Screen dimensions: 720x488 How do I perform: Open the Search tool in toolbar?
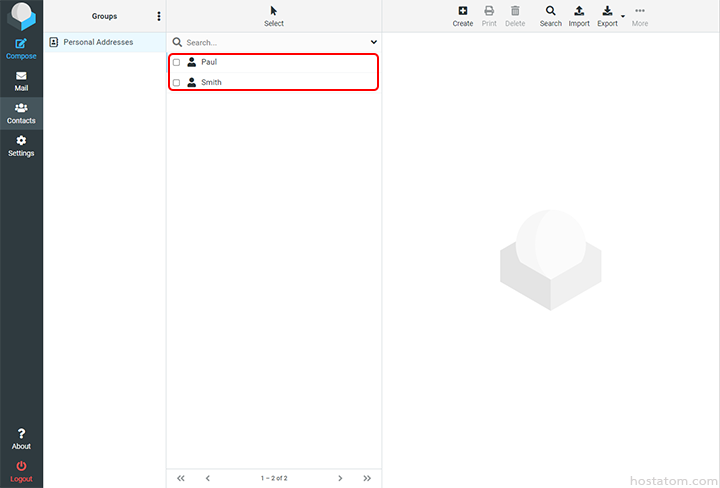[550, 11]
